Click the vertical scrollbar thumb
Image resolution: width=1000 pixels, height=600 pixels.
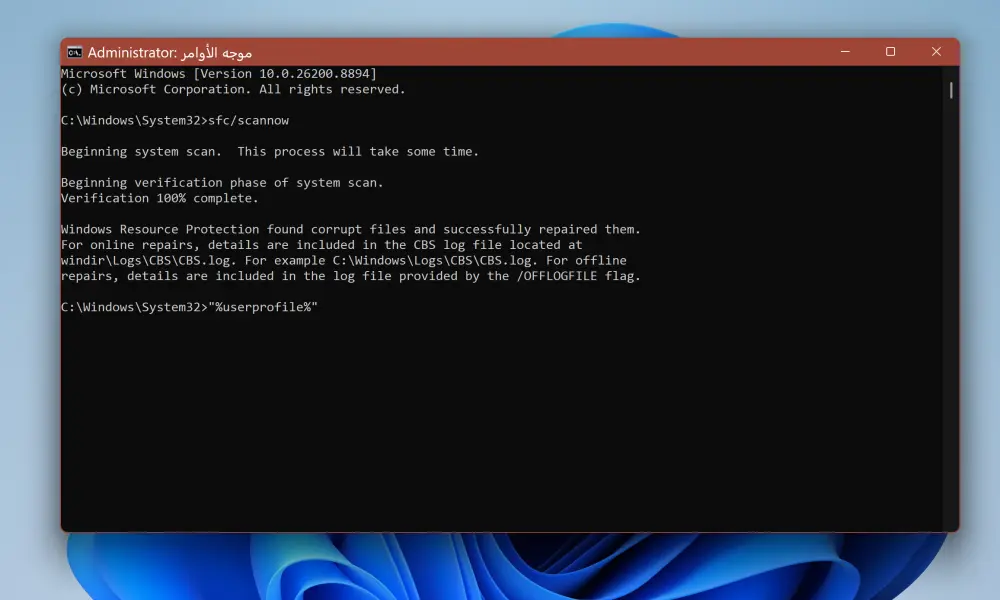tap(950, 91)
